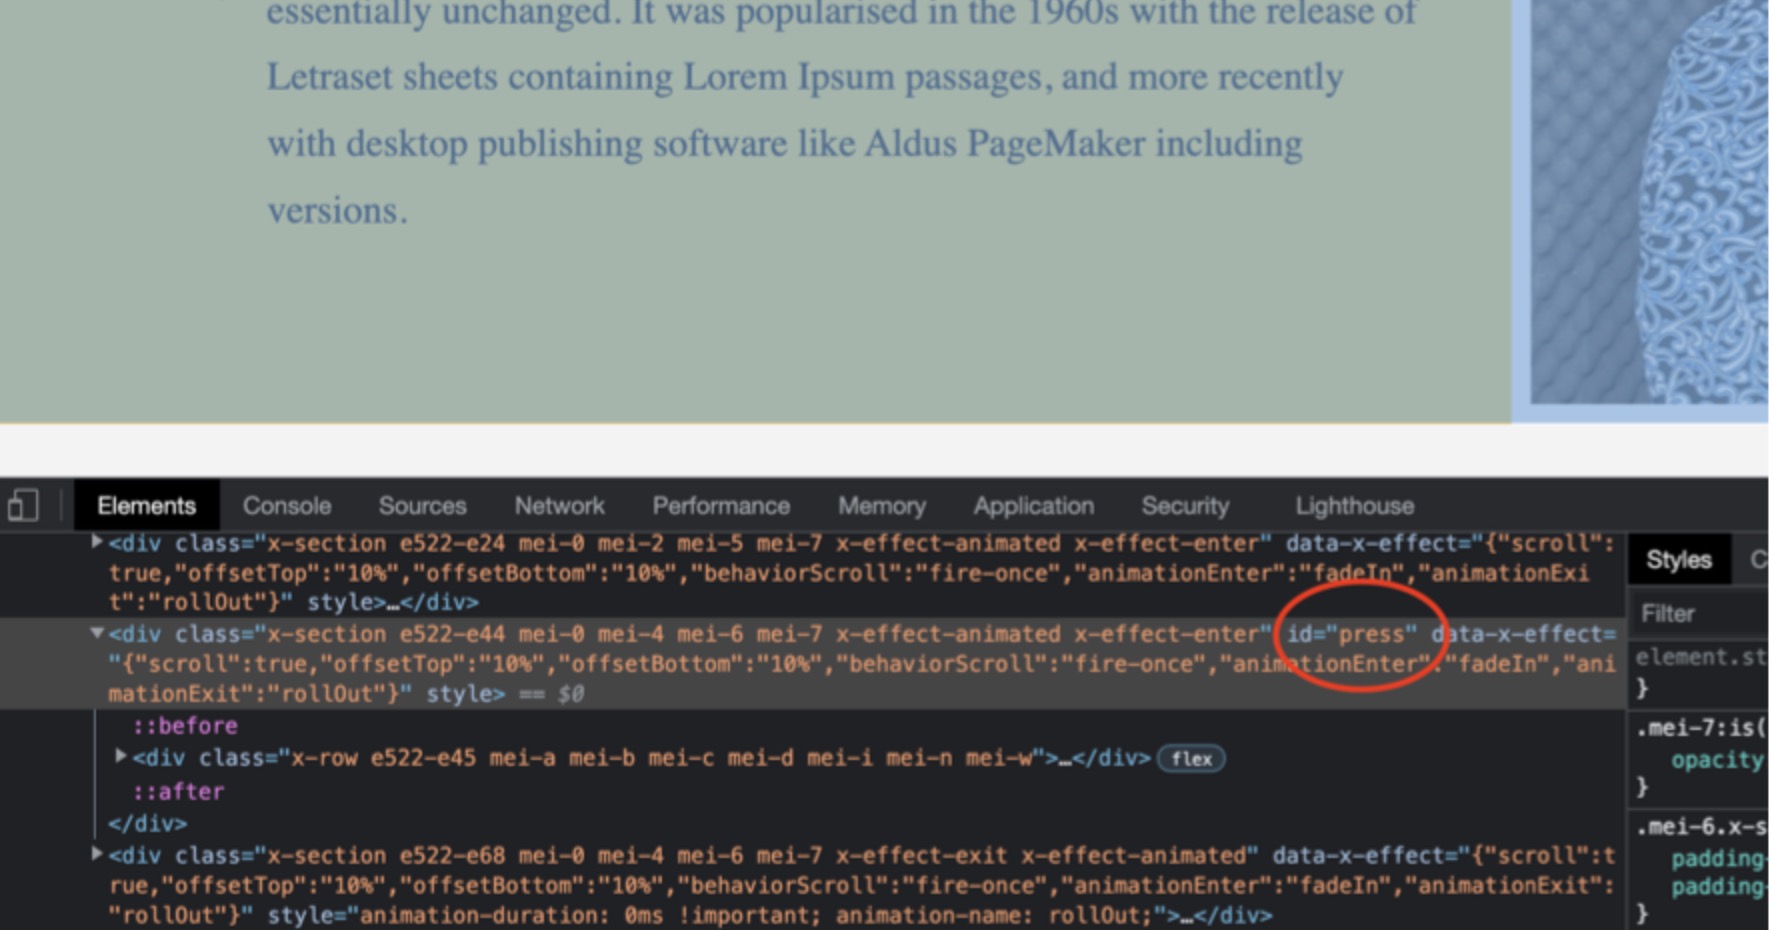
Task: Select the Memory tab
Action: point(881,506)
